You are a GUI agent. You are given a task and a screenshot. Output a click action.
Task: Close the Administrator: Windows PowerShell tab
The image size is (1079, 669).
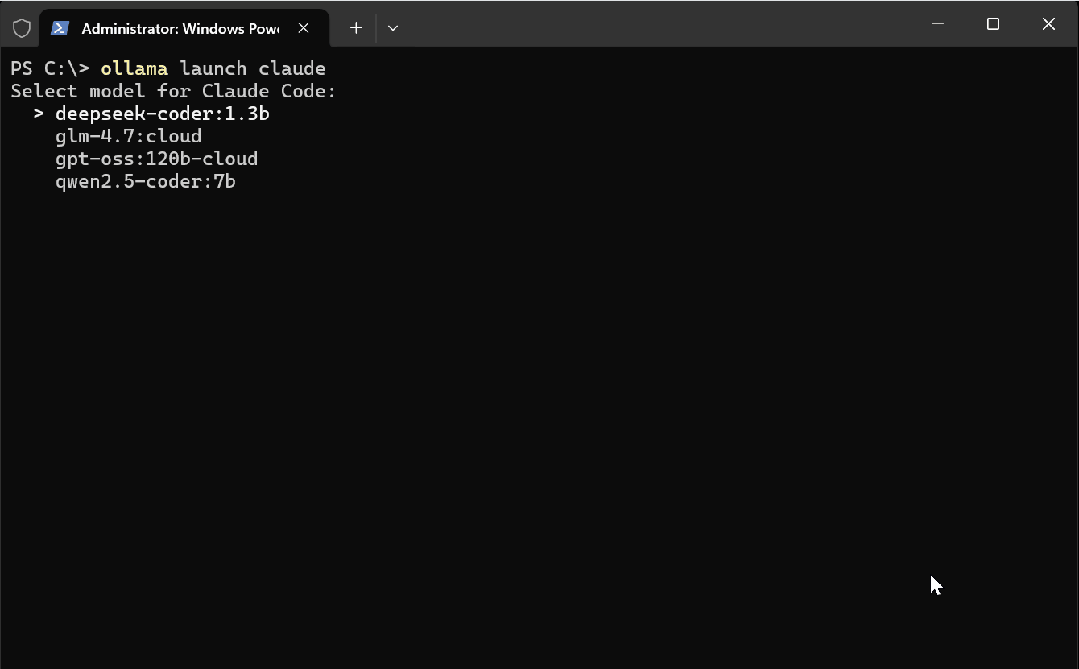click(x=303, y=28)
